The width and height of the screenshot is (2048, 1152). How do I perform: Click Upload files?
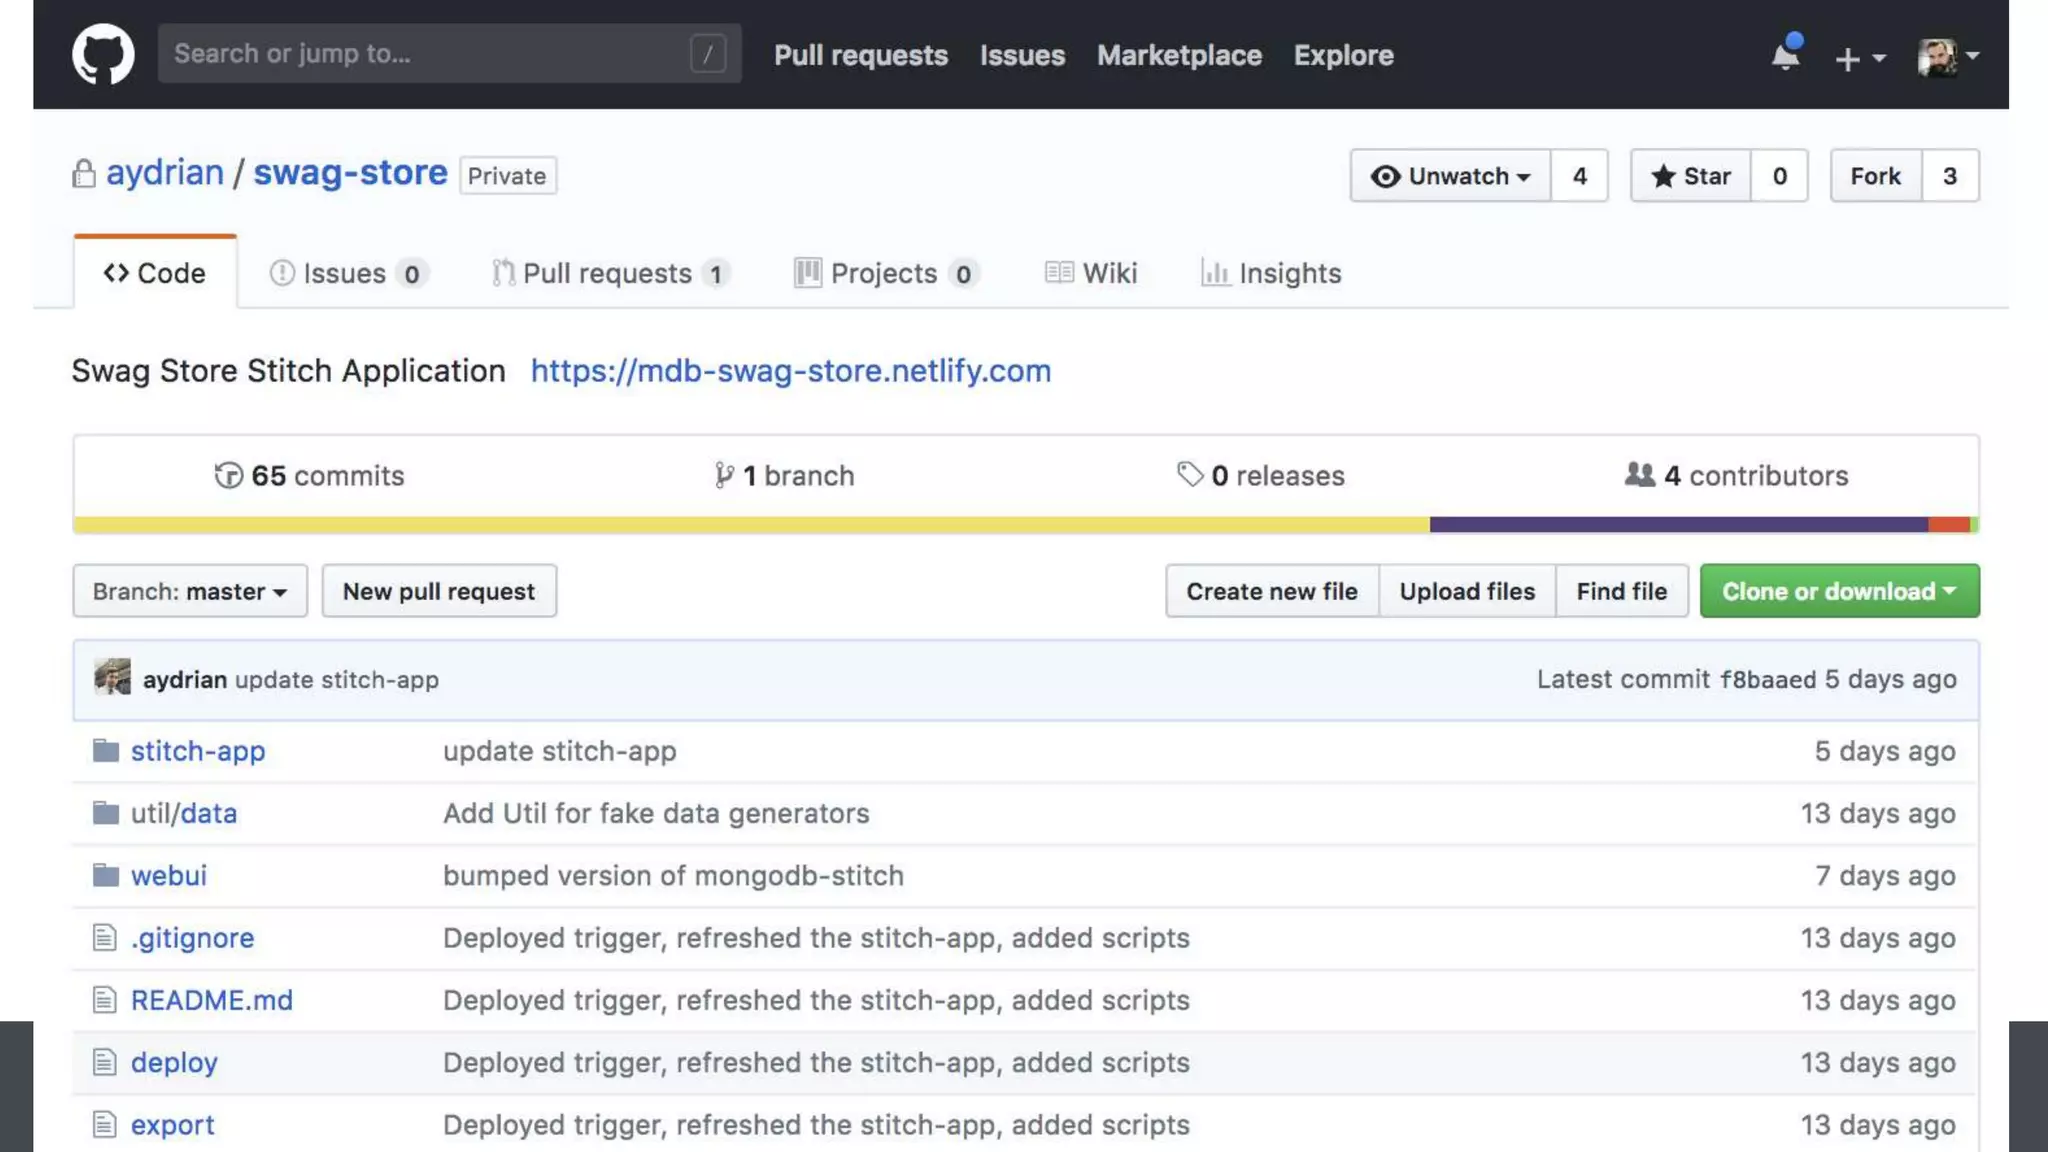pos(1467,591)
